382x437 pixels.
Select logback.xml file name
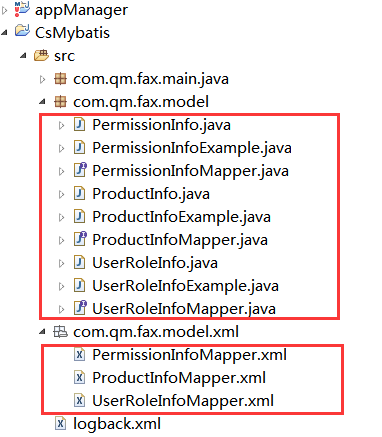coord(117,424)
